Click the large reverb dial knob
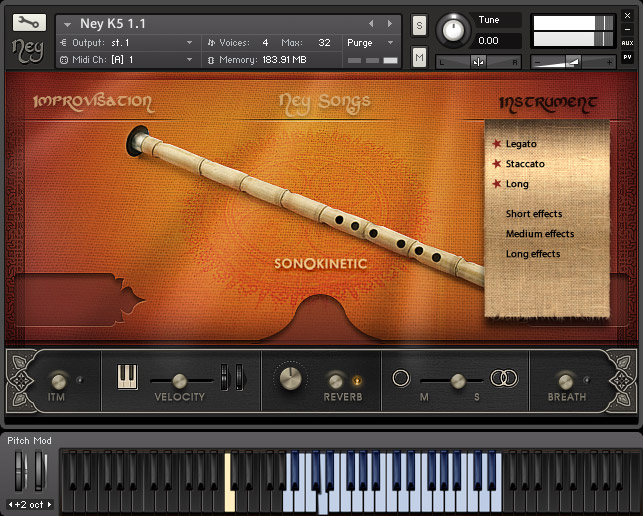Screen dimensions: 643x516 290,379
